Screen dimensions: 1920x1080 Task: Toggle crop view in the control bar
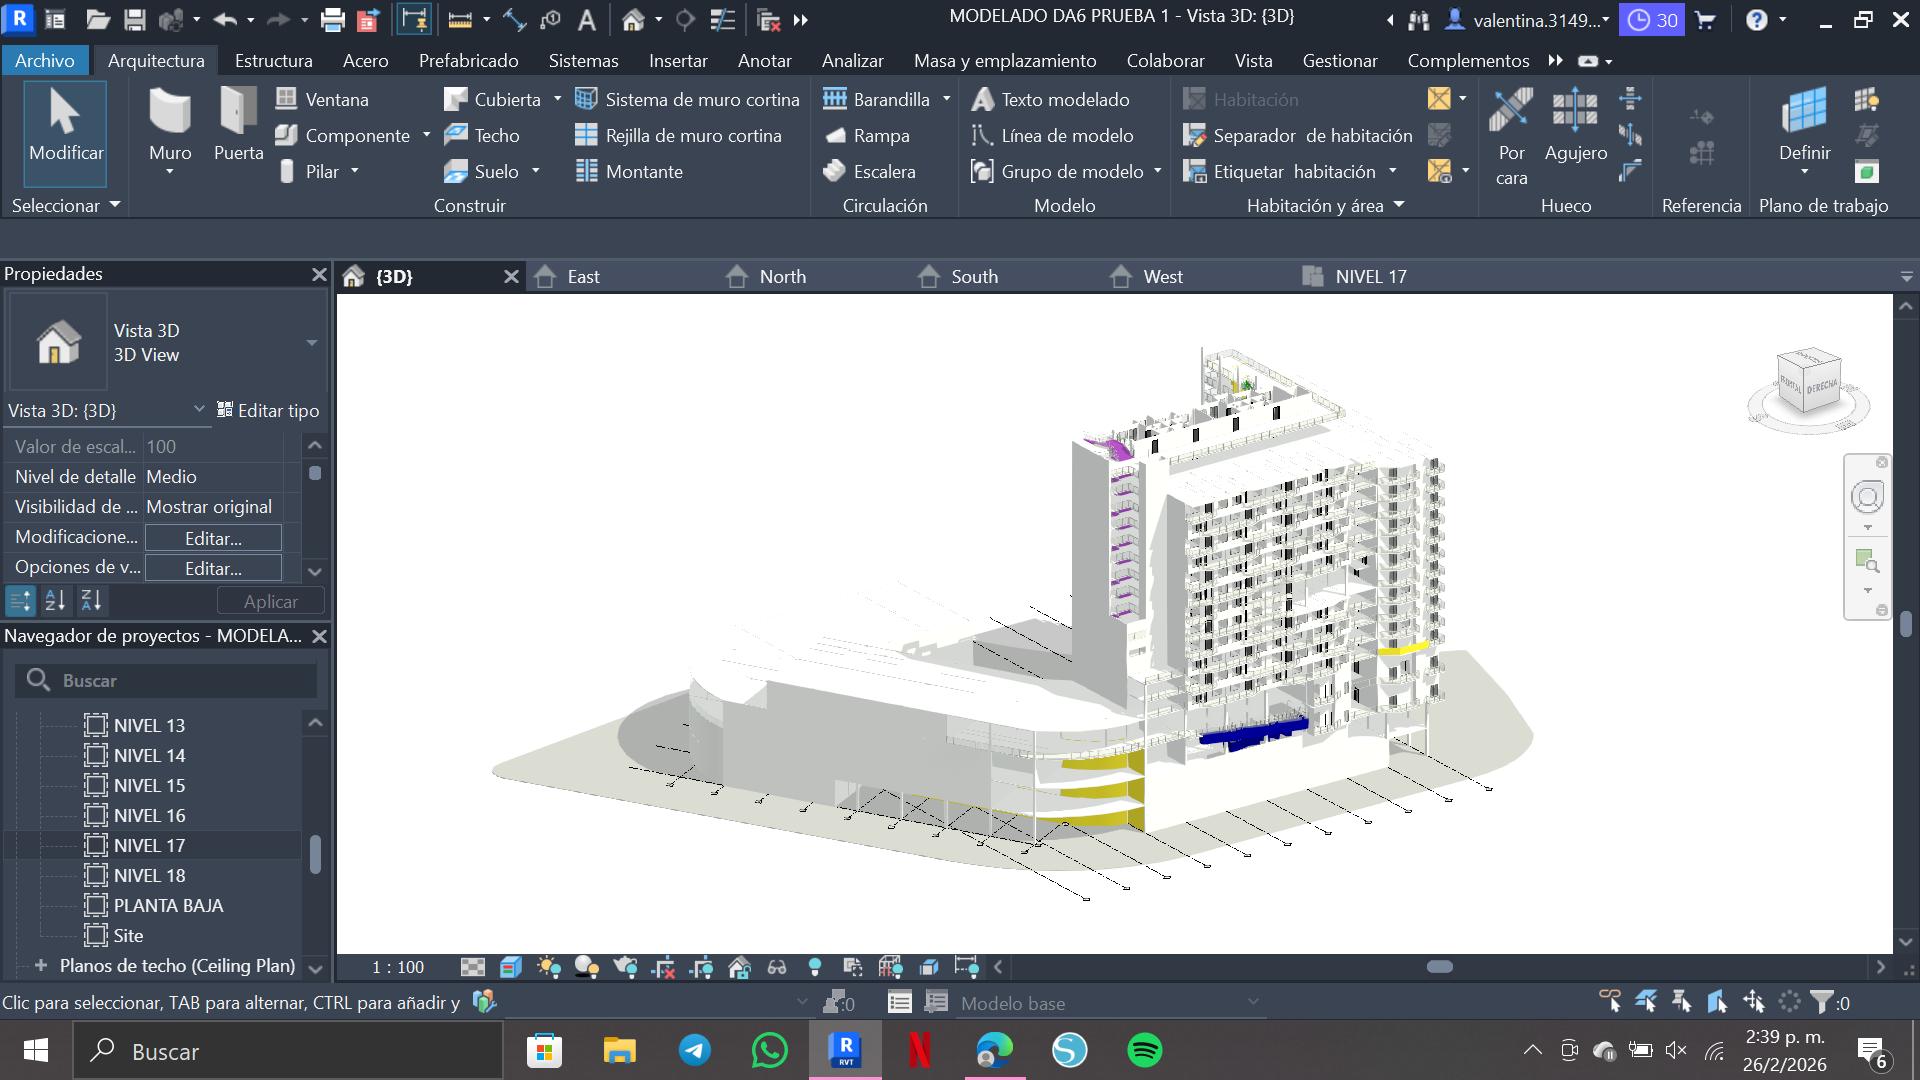663,967
